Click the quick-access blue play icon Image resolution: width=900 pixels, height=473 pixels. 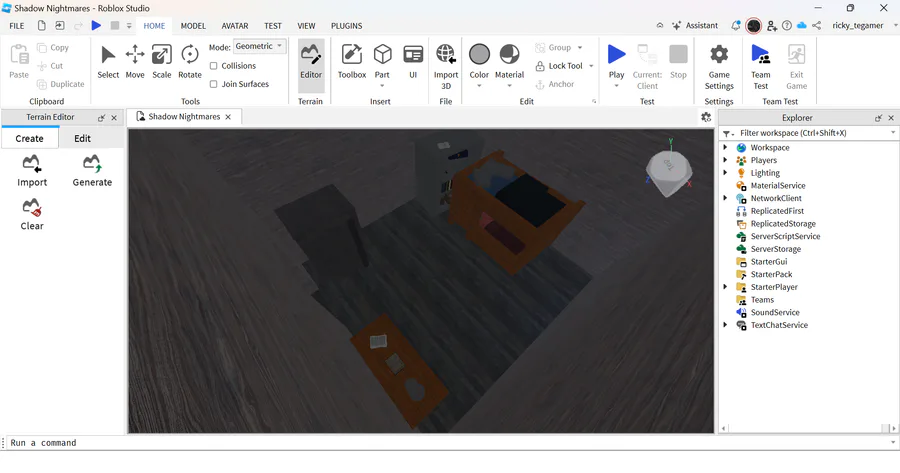coord(96,25)
